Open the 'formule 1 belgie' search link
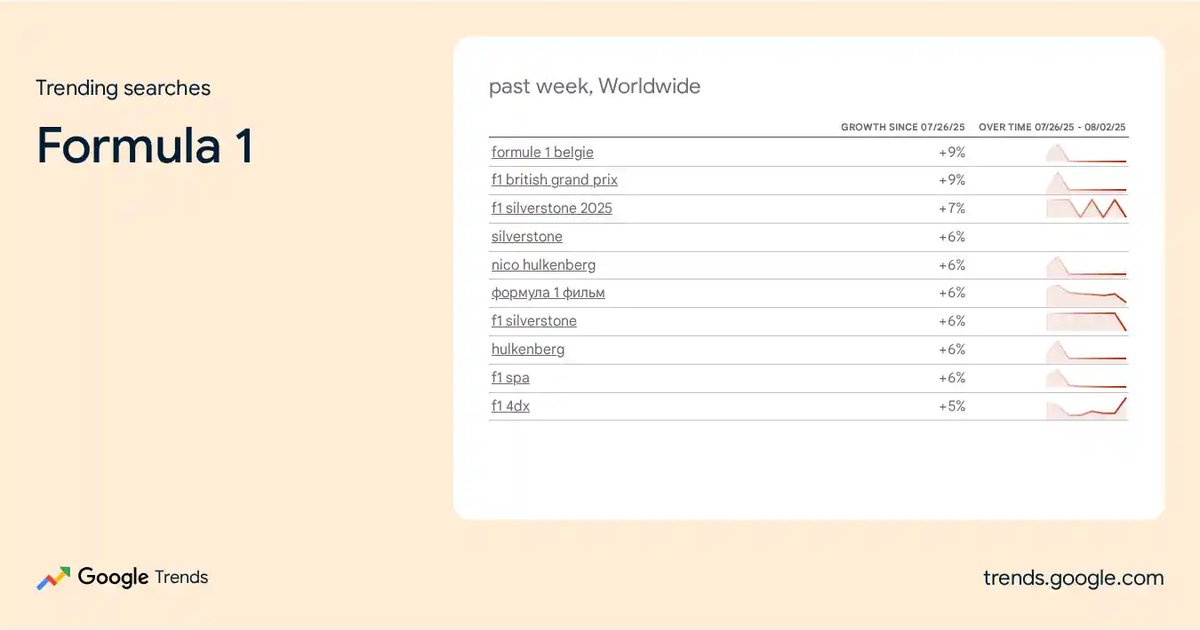Viewport: 1200px width, 630px height. coord(543,152)
